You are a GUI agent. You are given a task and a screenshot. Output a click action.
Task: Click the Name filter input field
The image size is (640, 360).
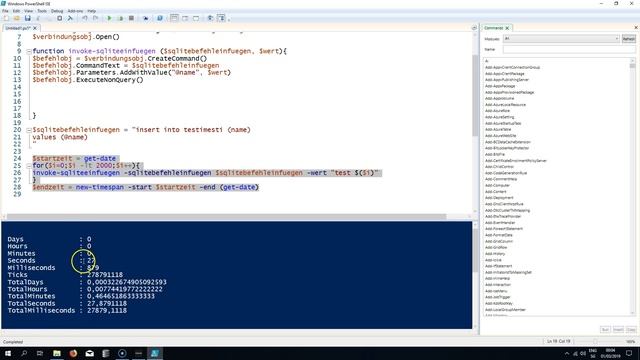569,49
